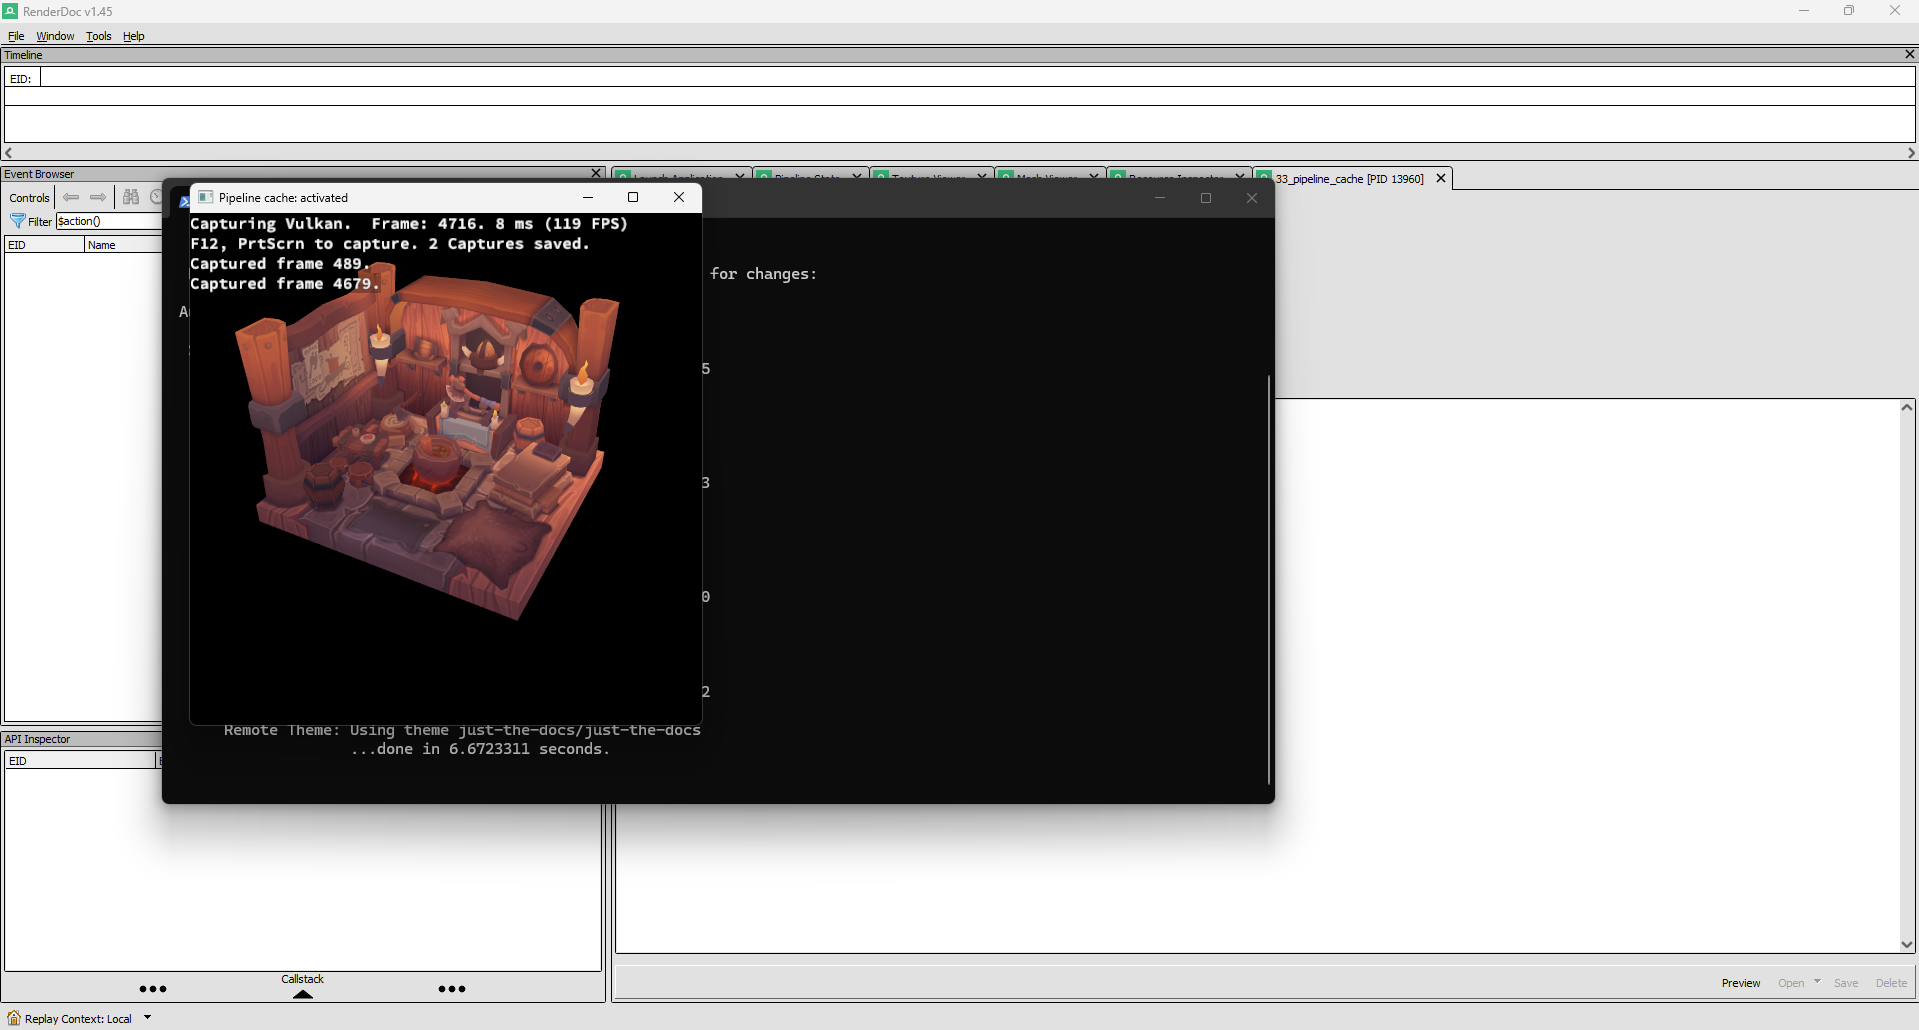This screenshot has height=1030, width=1919.
Task: Open the Help menu
Action: click(134, 36)
